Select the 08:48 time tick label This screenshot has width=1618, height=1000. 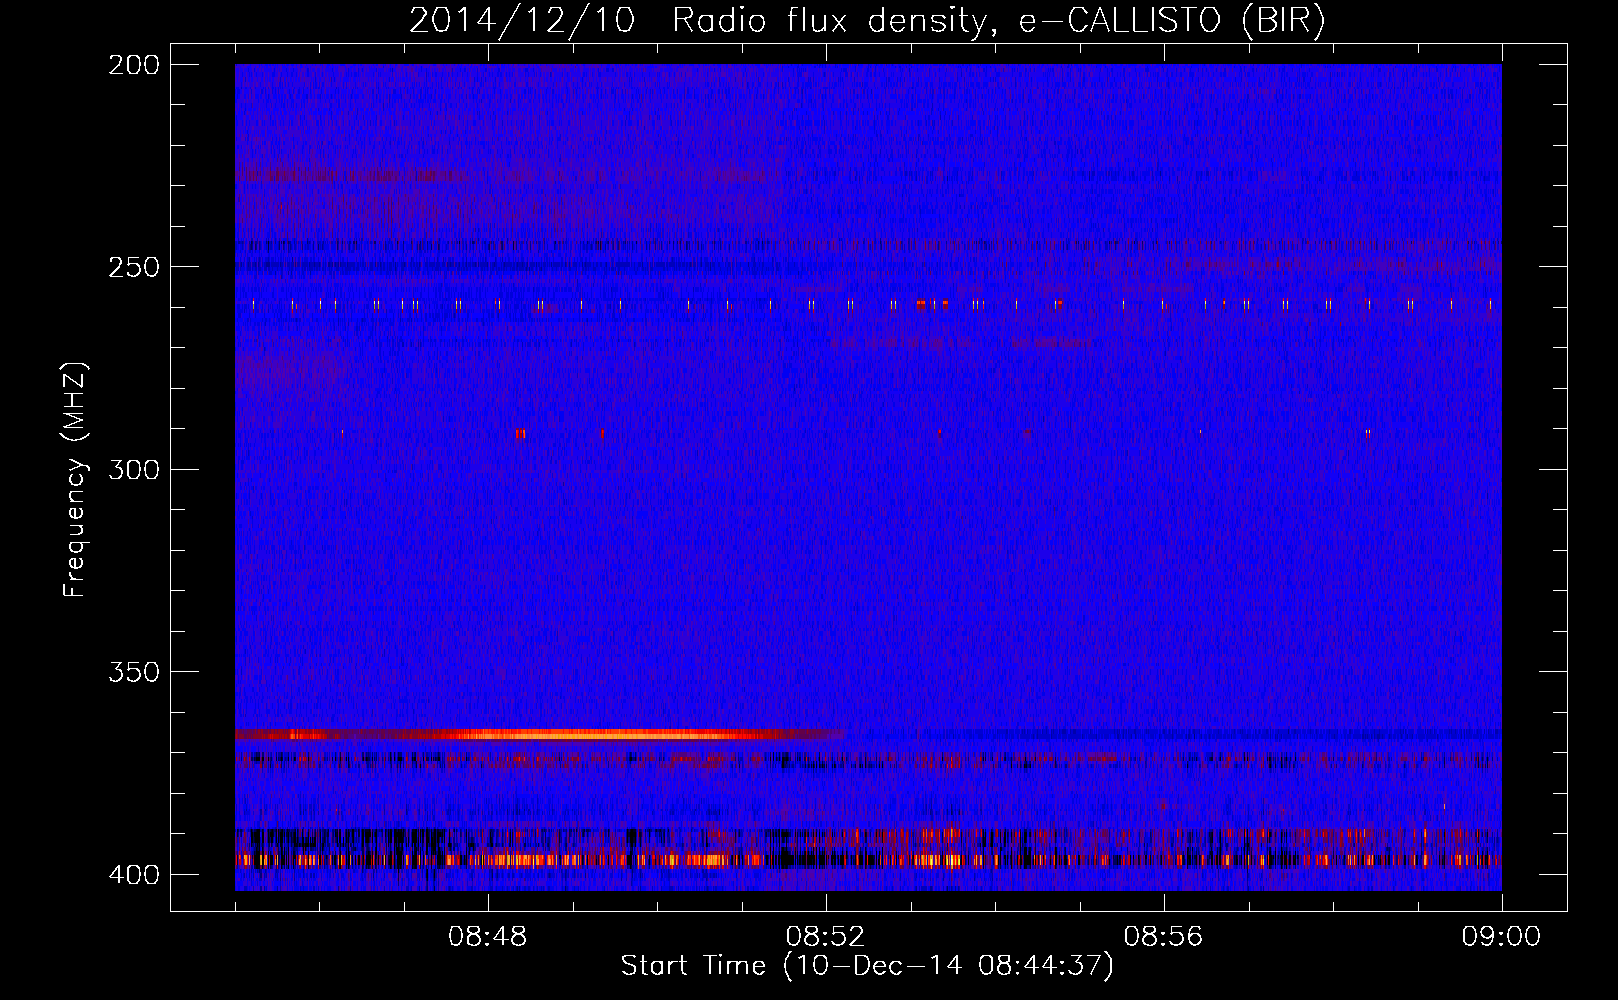488,937
